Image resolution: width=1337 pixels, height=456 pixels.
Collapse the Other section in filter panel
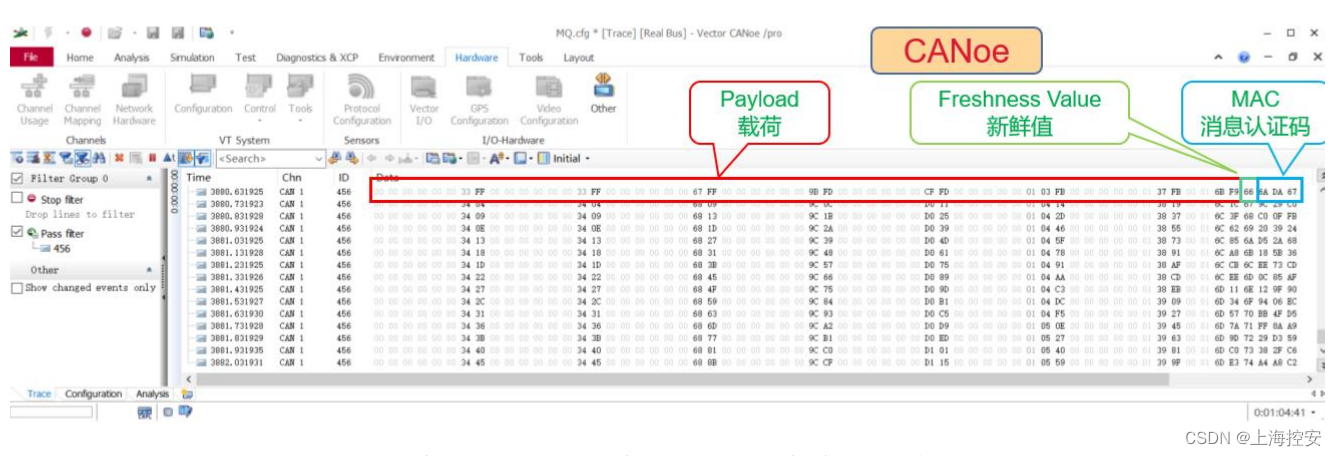(150, 270)
